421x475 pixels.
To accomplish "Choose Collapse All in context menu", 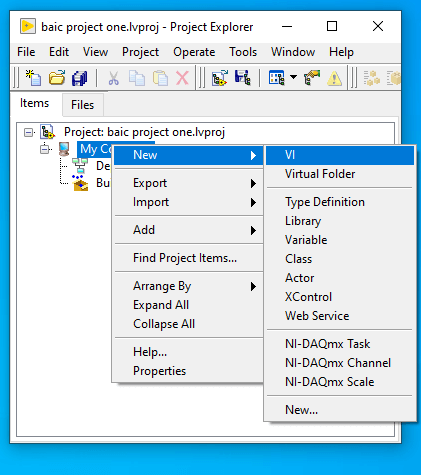I will pos(189,324).
